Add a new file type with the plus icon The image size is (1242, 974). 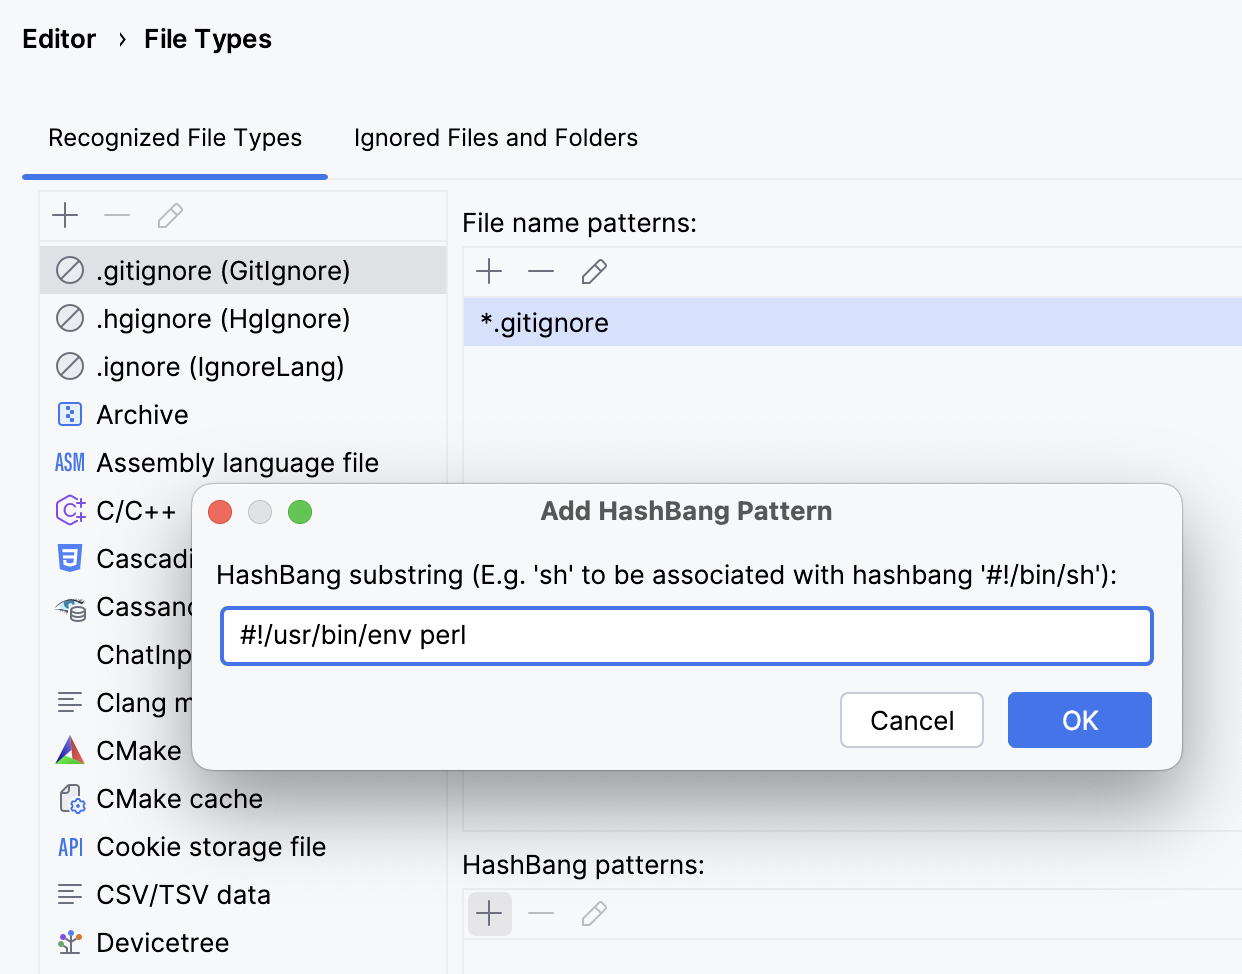pos(65,215)
